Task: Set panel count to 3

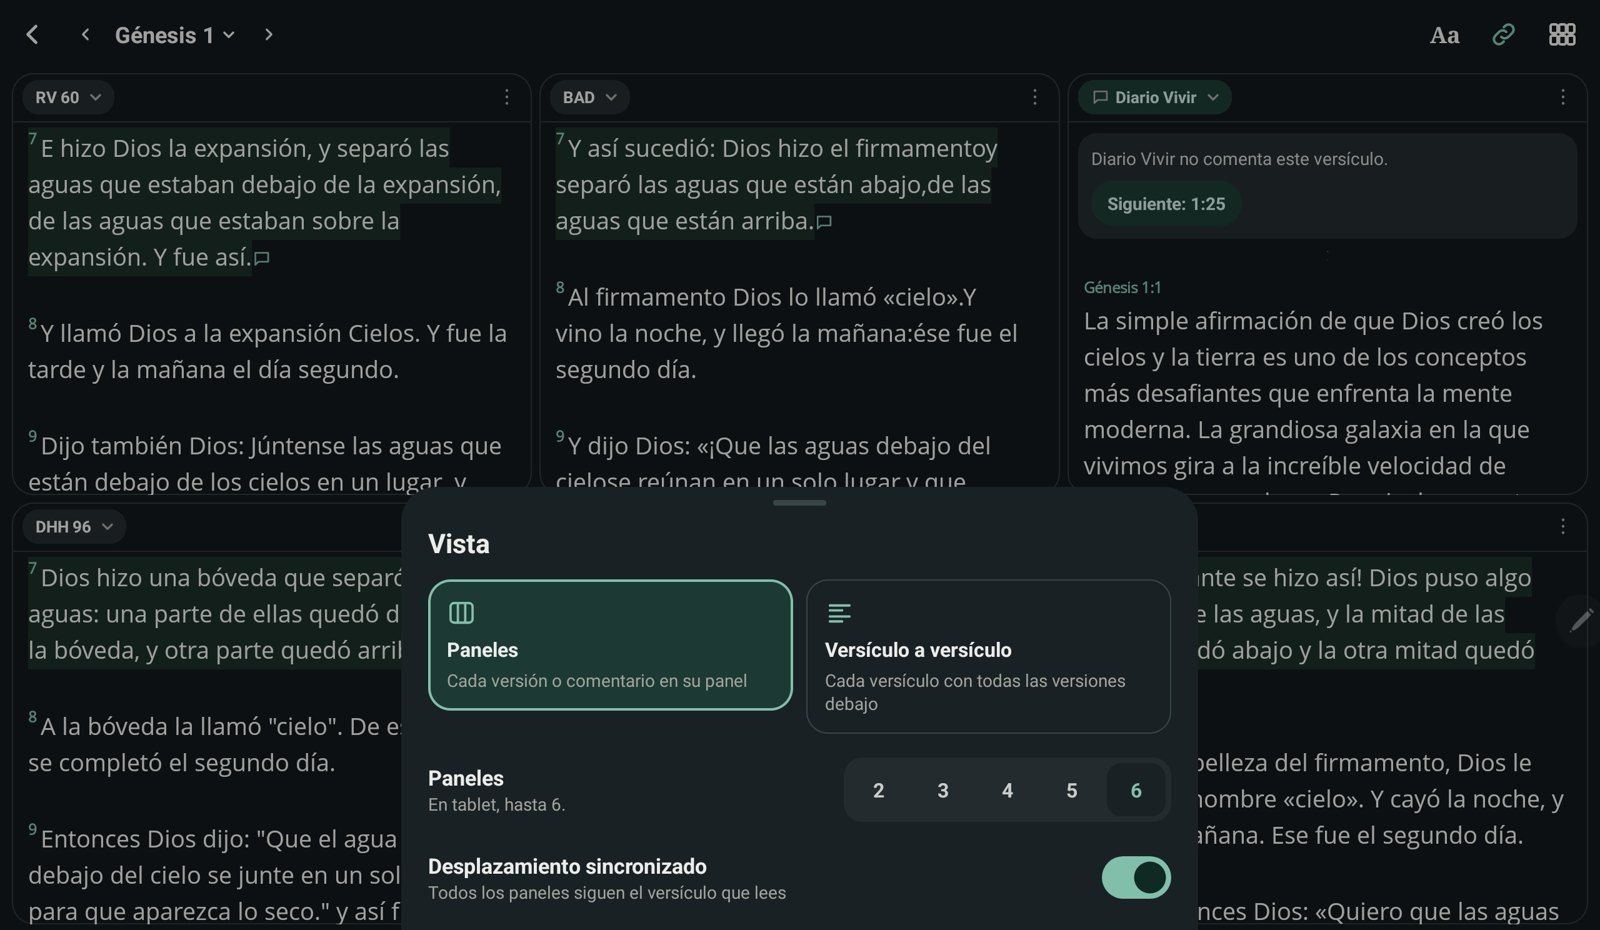Action: click(x=943, y=791)
